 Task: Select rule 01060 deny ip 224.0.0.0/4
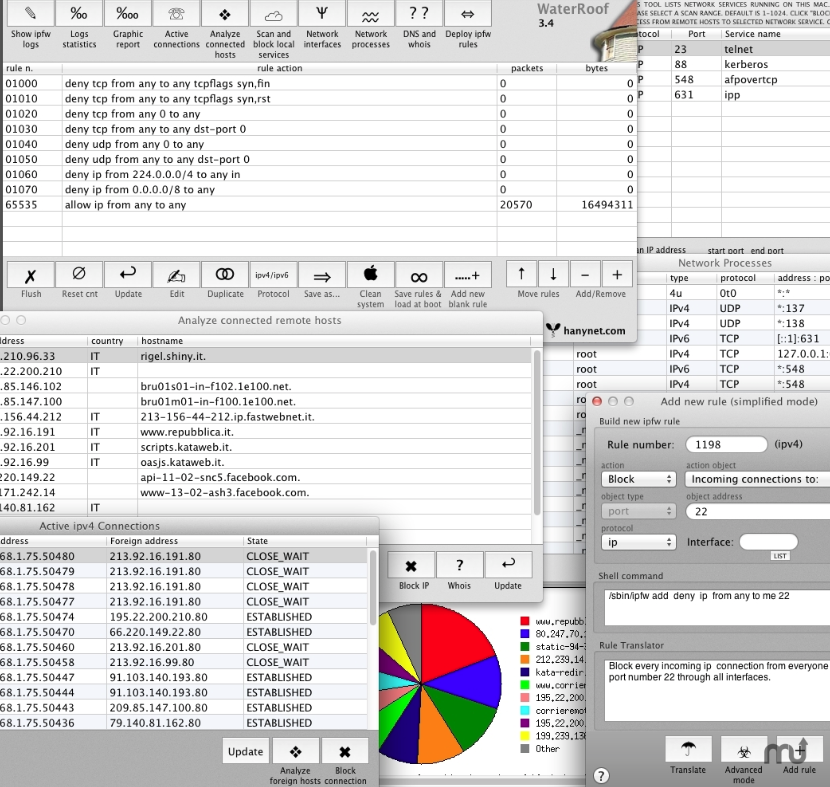319,175
